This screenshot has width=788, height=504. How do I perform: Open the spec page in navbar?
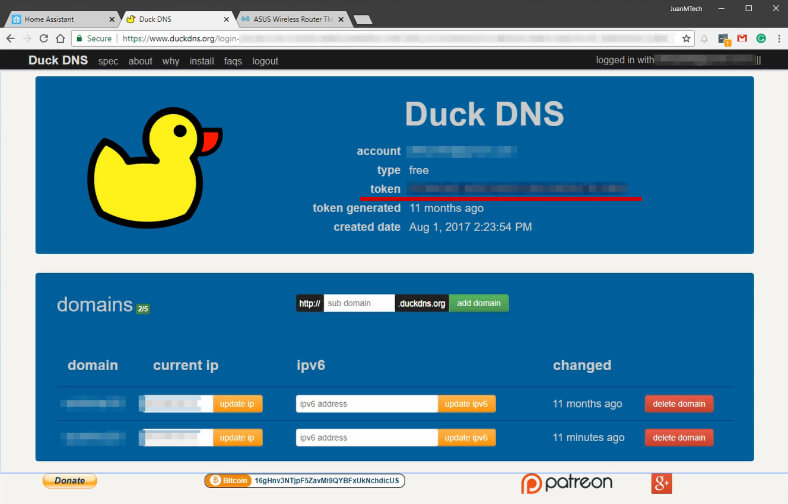click(x=108, y=61)
